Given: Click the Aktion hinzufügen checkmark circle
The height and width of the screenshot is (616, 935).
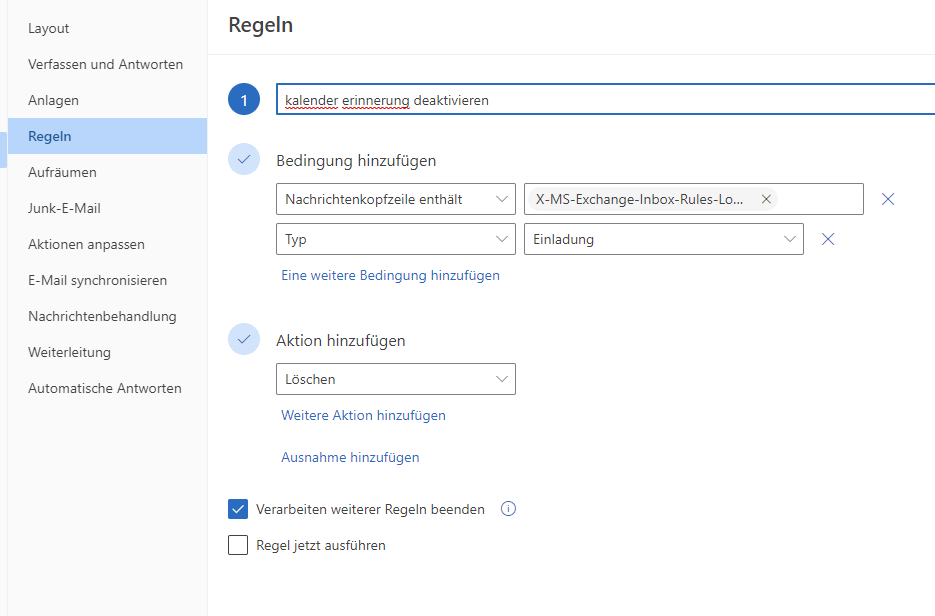Looking at the screenshot, I should point(244,340).
